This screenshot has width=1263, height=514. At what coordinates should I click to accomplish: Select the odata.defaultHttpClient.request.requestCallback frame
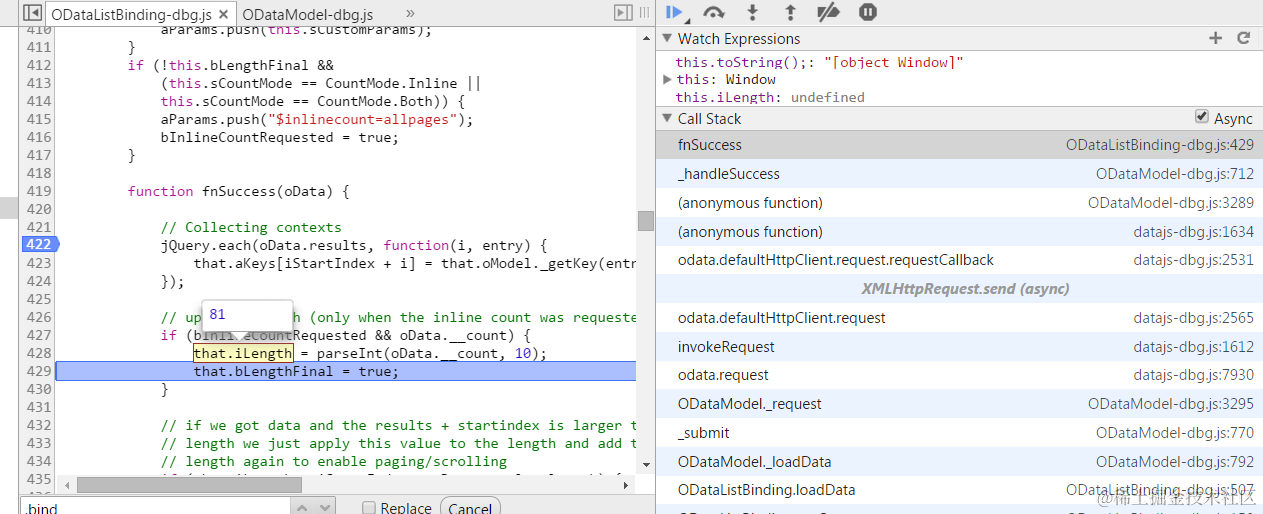click(959, 260)
